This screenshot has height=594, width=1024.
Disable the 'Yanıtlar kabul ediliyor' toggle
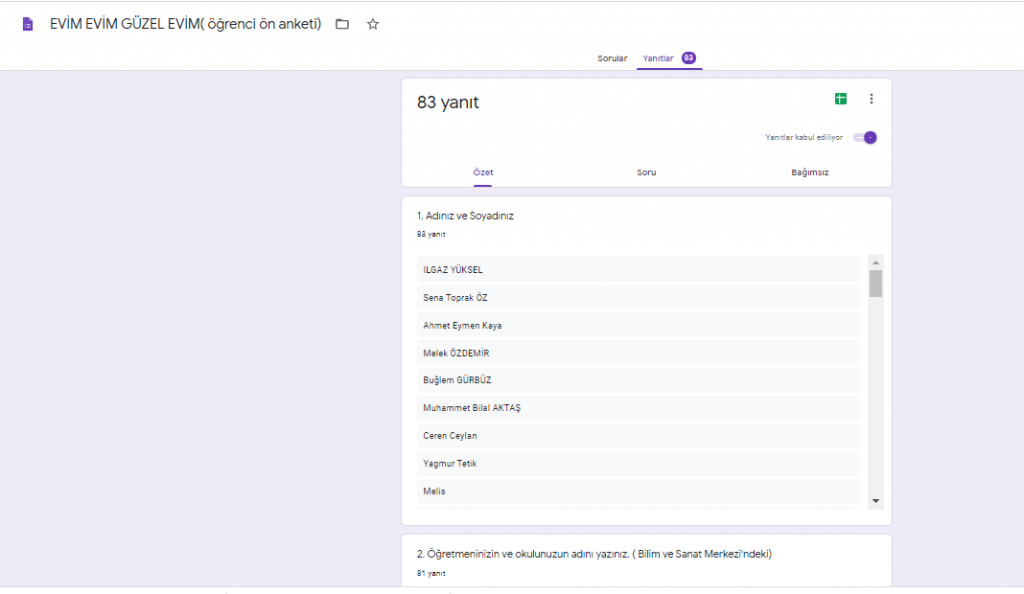(x=863, y=137)
